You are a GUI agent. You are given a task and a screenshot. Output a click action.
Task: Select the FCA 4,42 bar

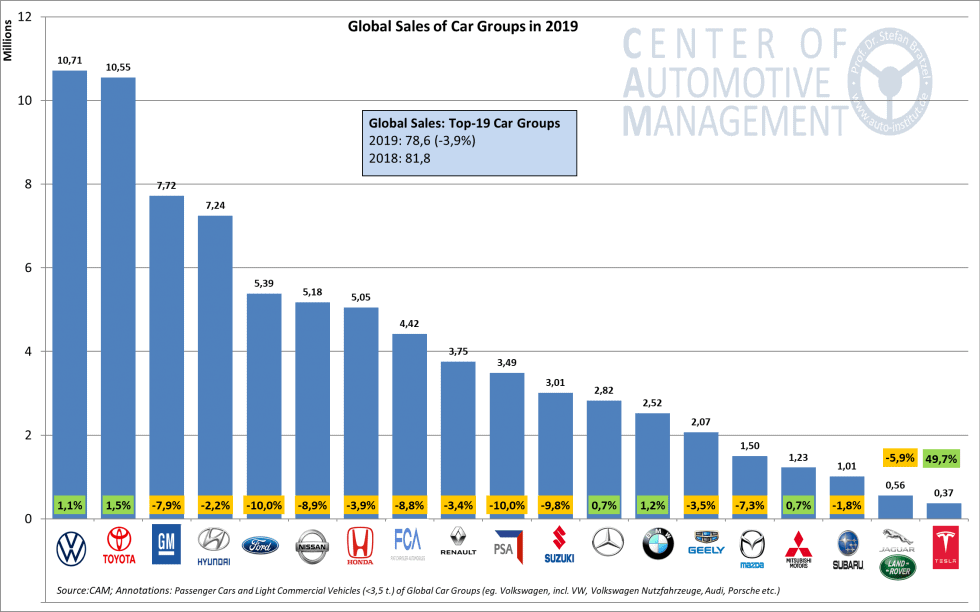pyautogui.click(x=409, y=426)
